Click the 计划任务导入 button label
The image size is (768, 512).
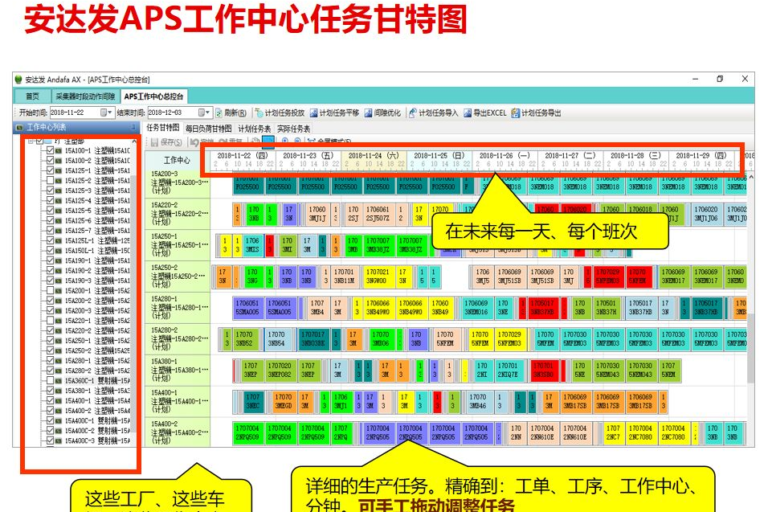click(x=438, y=113)
